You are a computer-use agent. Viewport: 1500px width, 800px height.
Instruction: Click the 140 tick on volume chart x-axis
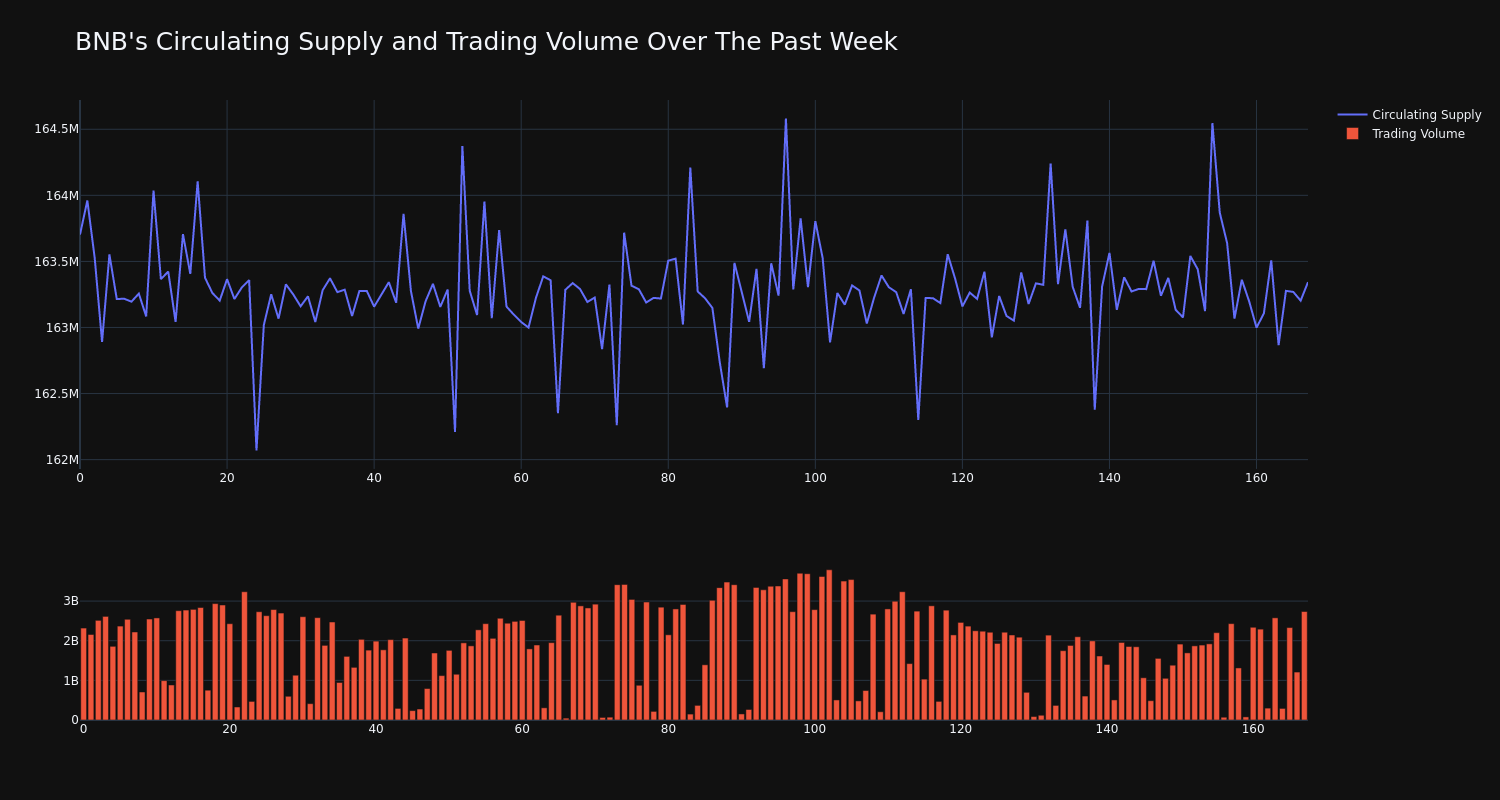1107,729
